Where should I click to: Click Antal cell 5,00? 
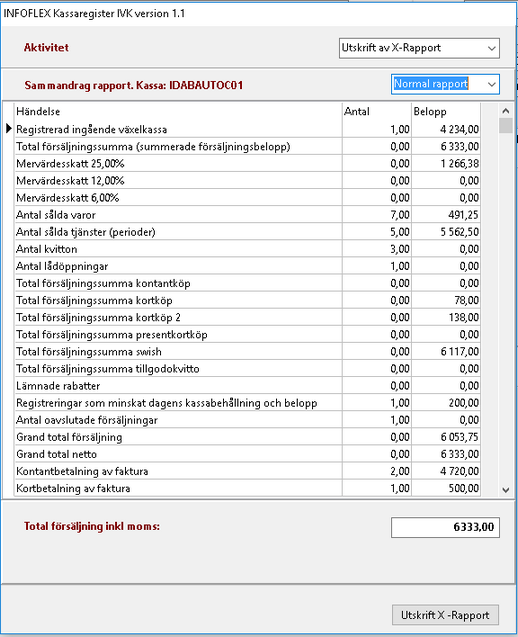tap(377, 232)
